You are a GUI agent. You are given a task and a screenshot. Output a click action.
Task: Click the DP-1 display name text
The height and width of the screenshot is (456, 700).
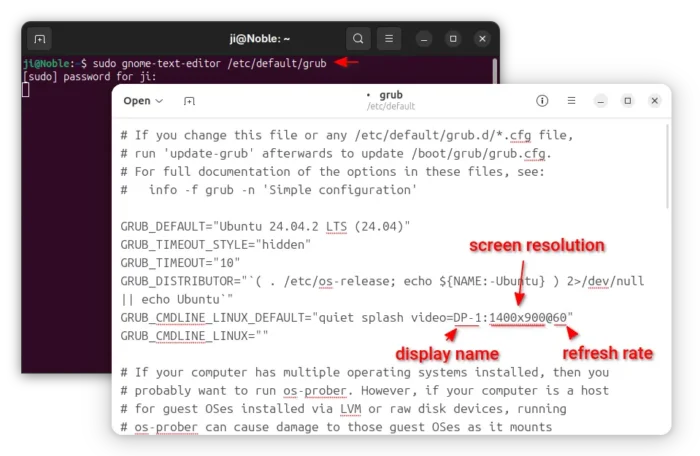(467, 318)
